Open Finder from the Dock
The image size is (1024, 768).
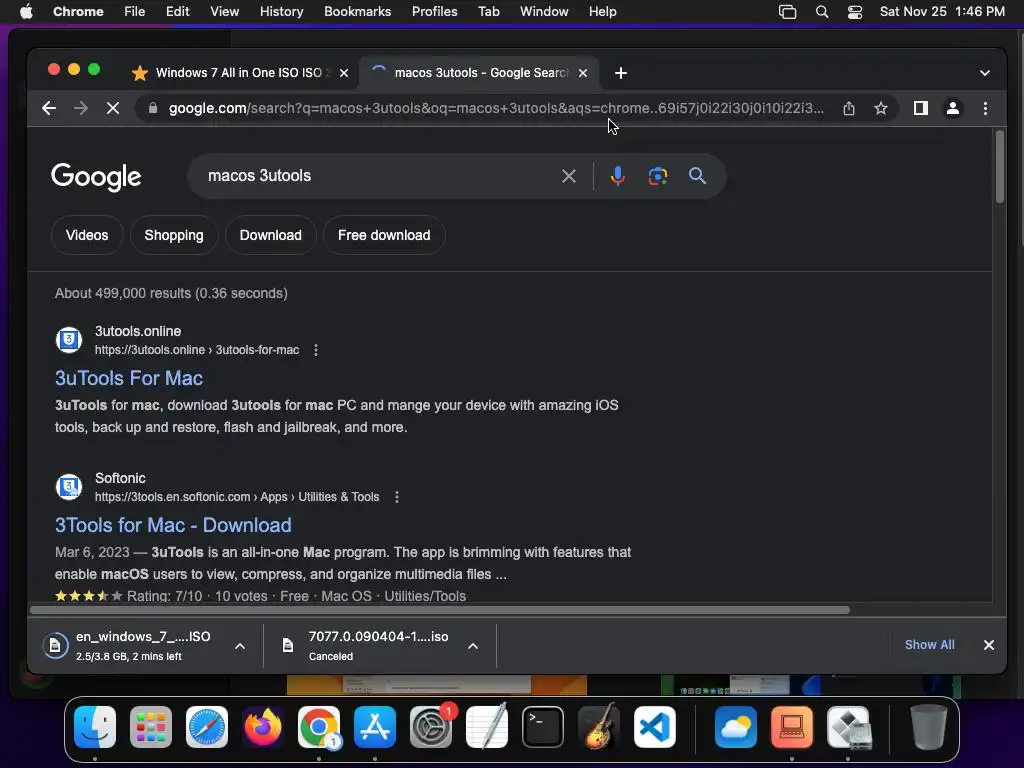pyautogui.click(x=95, y=727)
